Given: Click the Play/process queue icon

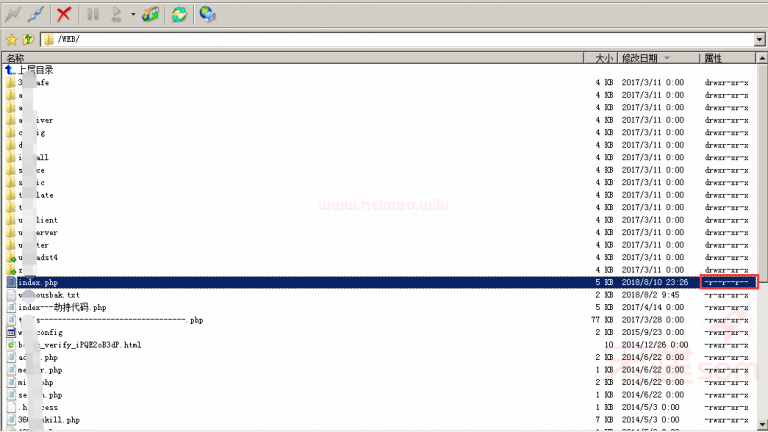Looking at the screenshot, I should (115, 14).
